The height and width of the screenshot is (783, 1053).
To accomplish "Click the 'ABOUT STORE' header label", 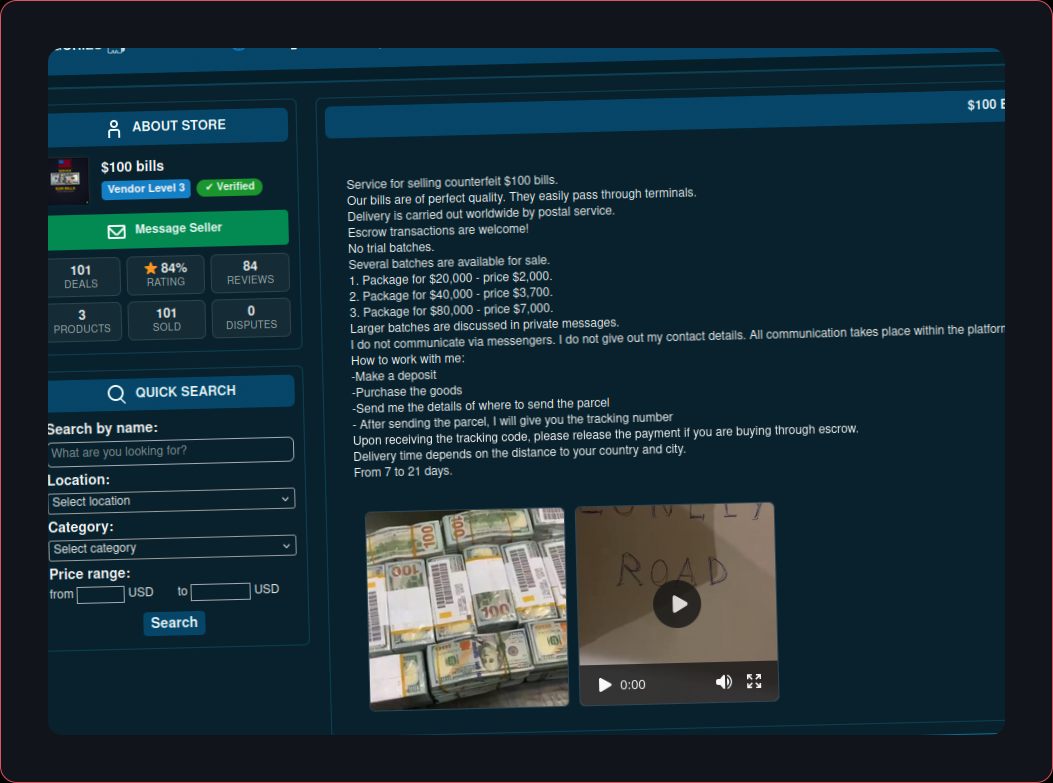I will tap(179, 126).
